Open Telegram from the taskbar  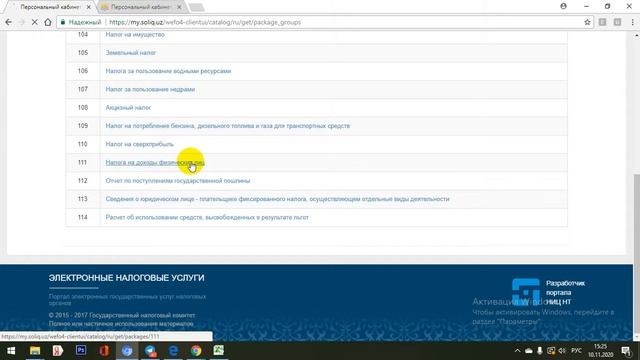pos(150,351)
